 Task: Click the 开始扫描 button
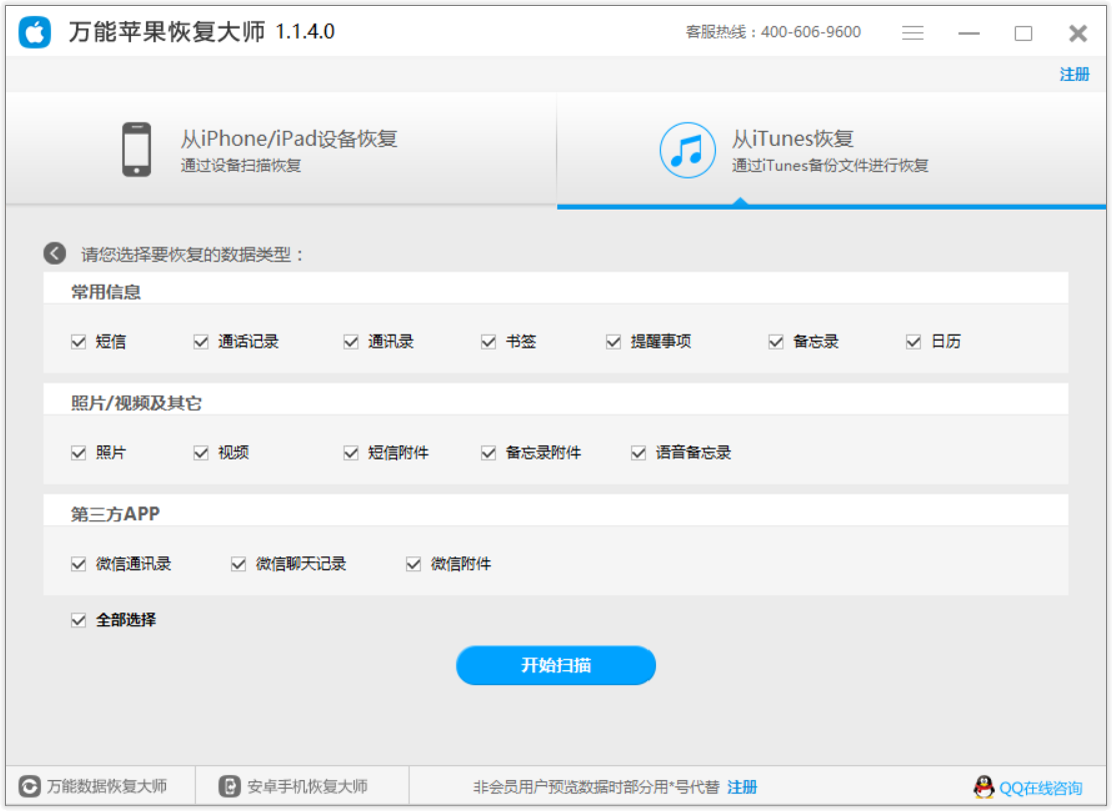click(556, 665)
